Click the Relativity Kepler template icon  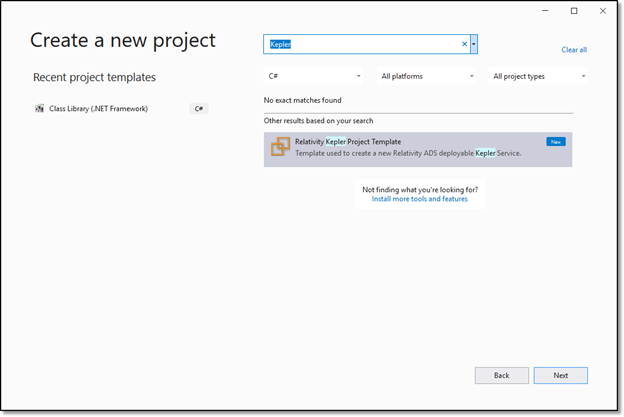pyautogui.click(x=281, y=146)
